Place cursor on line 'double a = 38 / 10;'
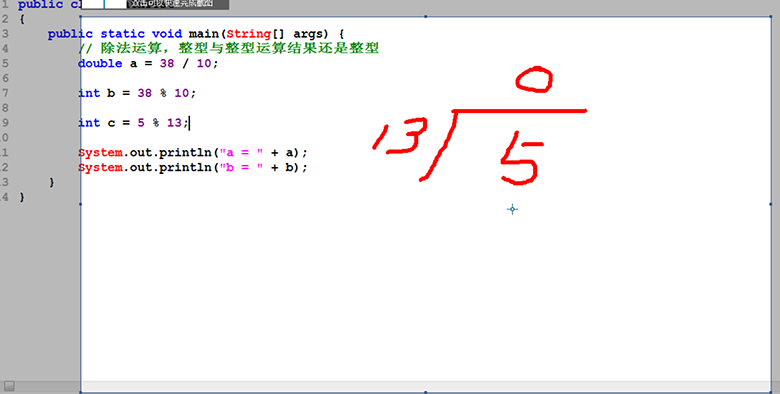 (148, 63)
